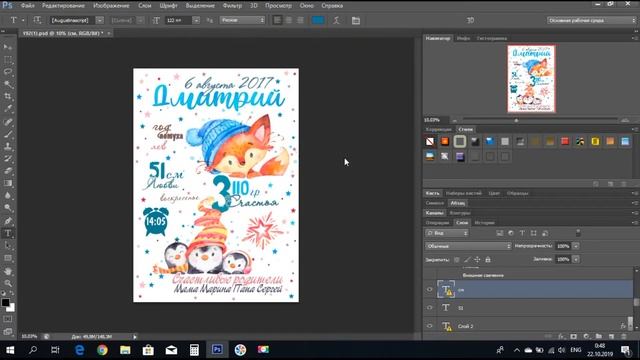Click the text color swatch
Viewport: 640px width, 360px height.
click(x=318, y=20)
